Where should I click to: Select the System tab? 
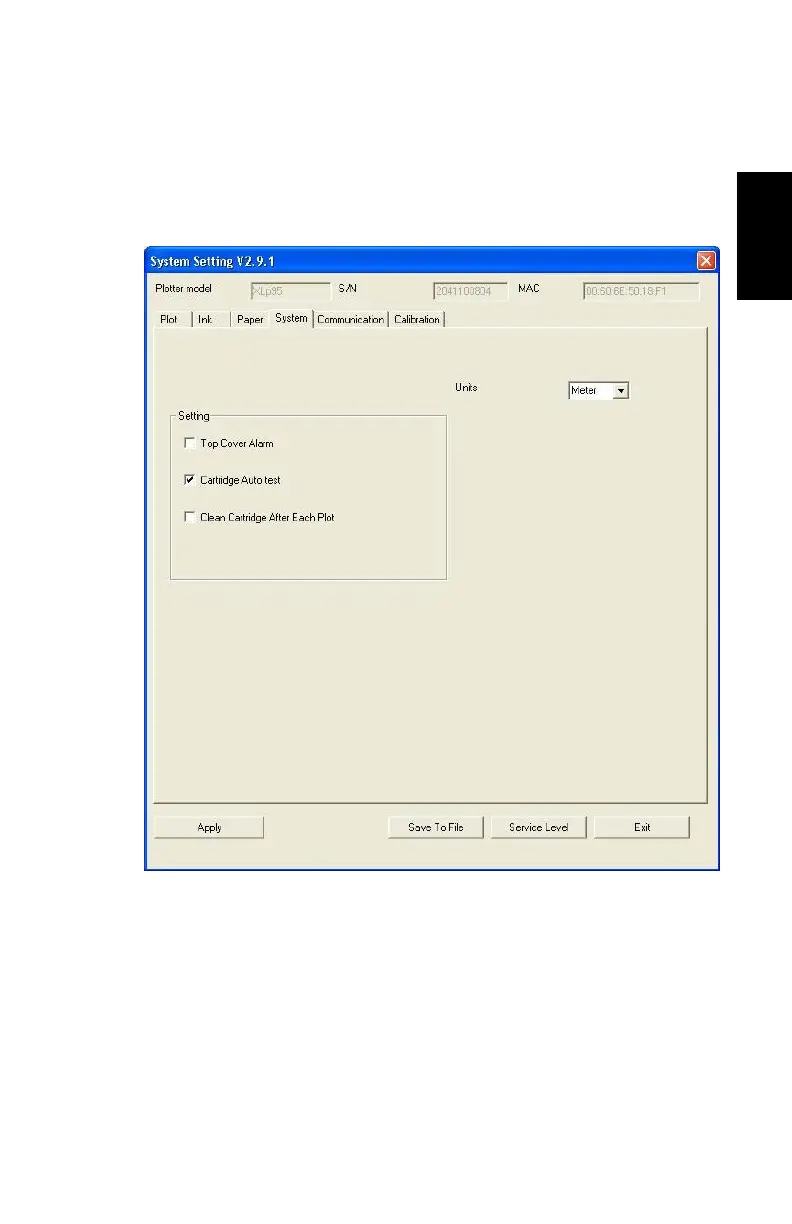tap(291, 318)
